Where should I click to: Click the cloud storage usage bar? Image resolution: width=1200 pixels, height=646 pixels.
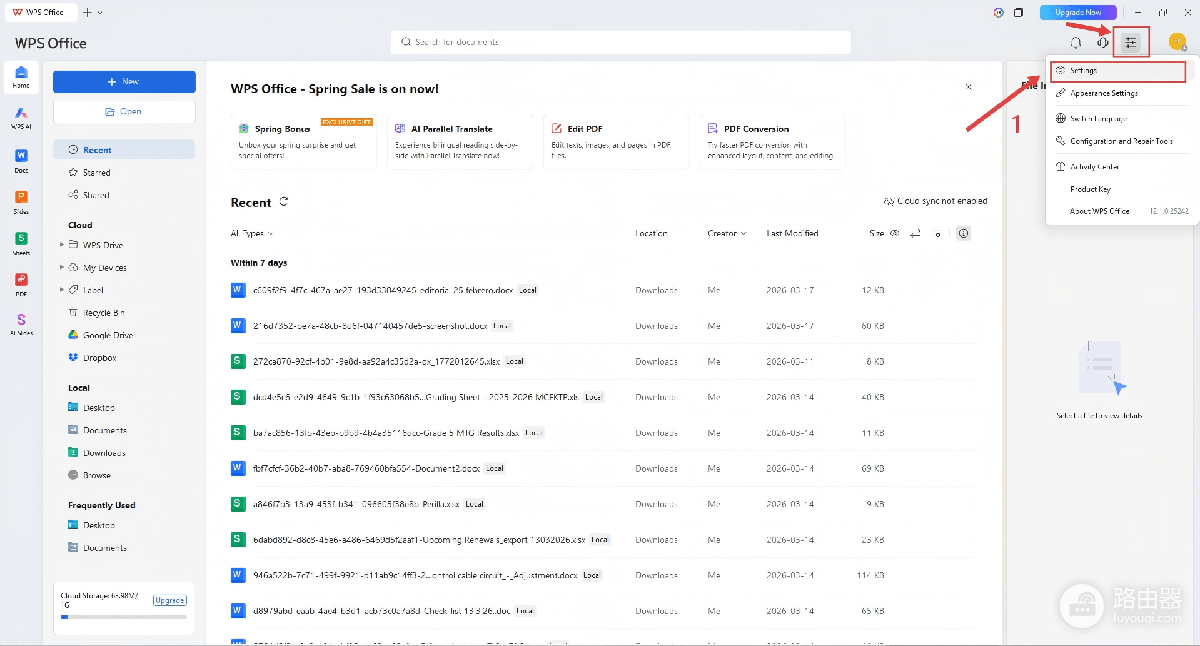124,617
